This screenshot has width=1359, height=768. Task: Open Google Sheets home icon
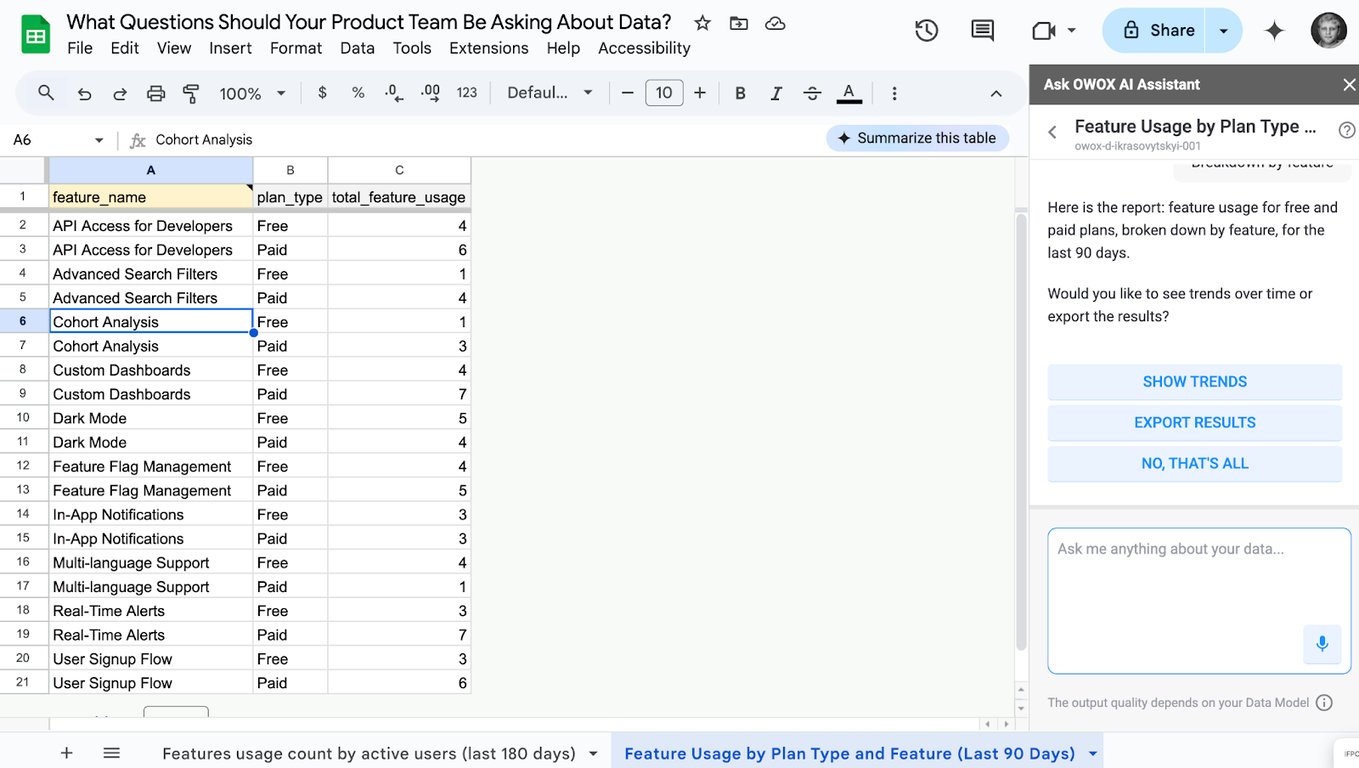(x=36, y=35)
